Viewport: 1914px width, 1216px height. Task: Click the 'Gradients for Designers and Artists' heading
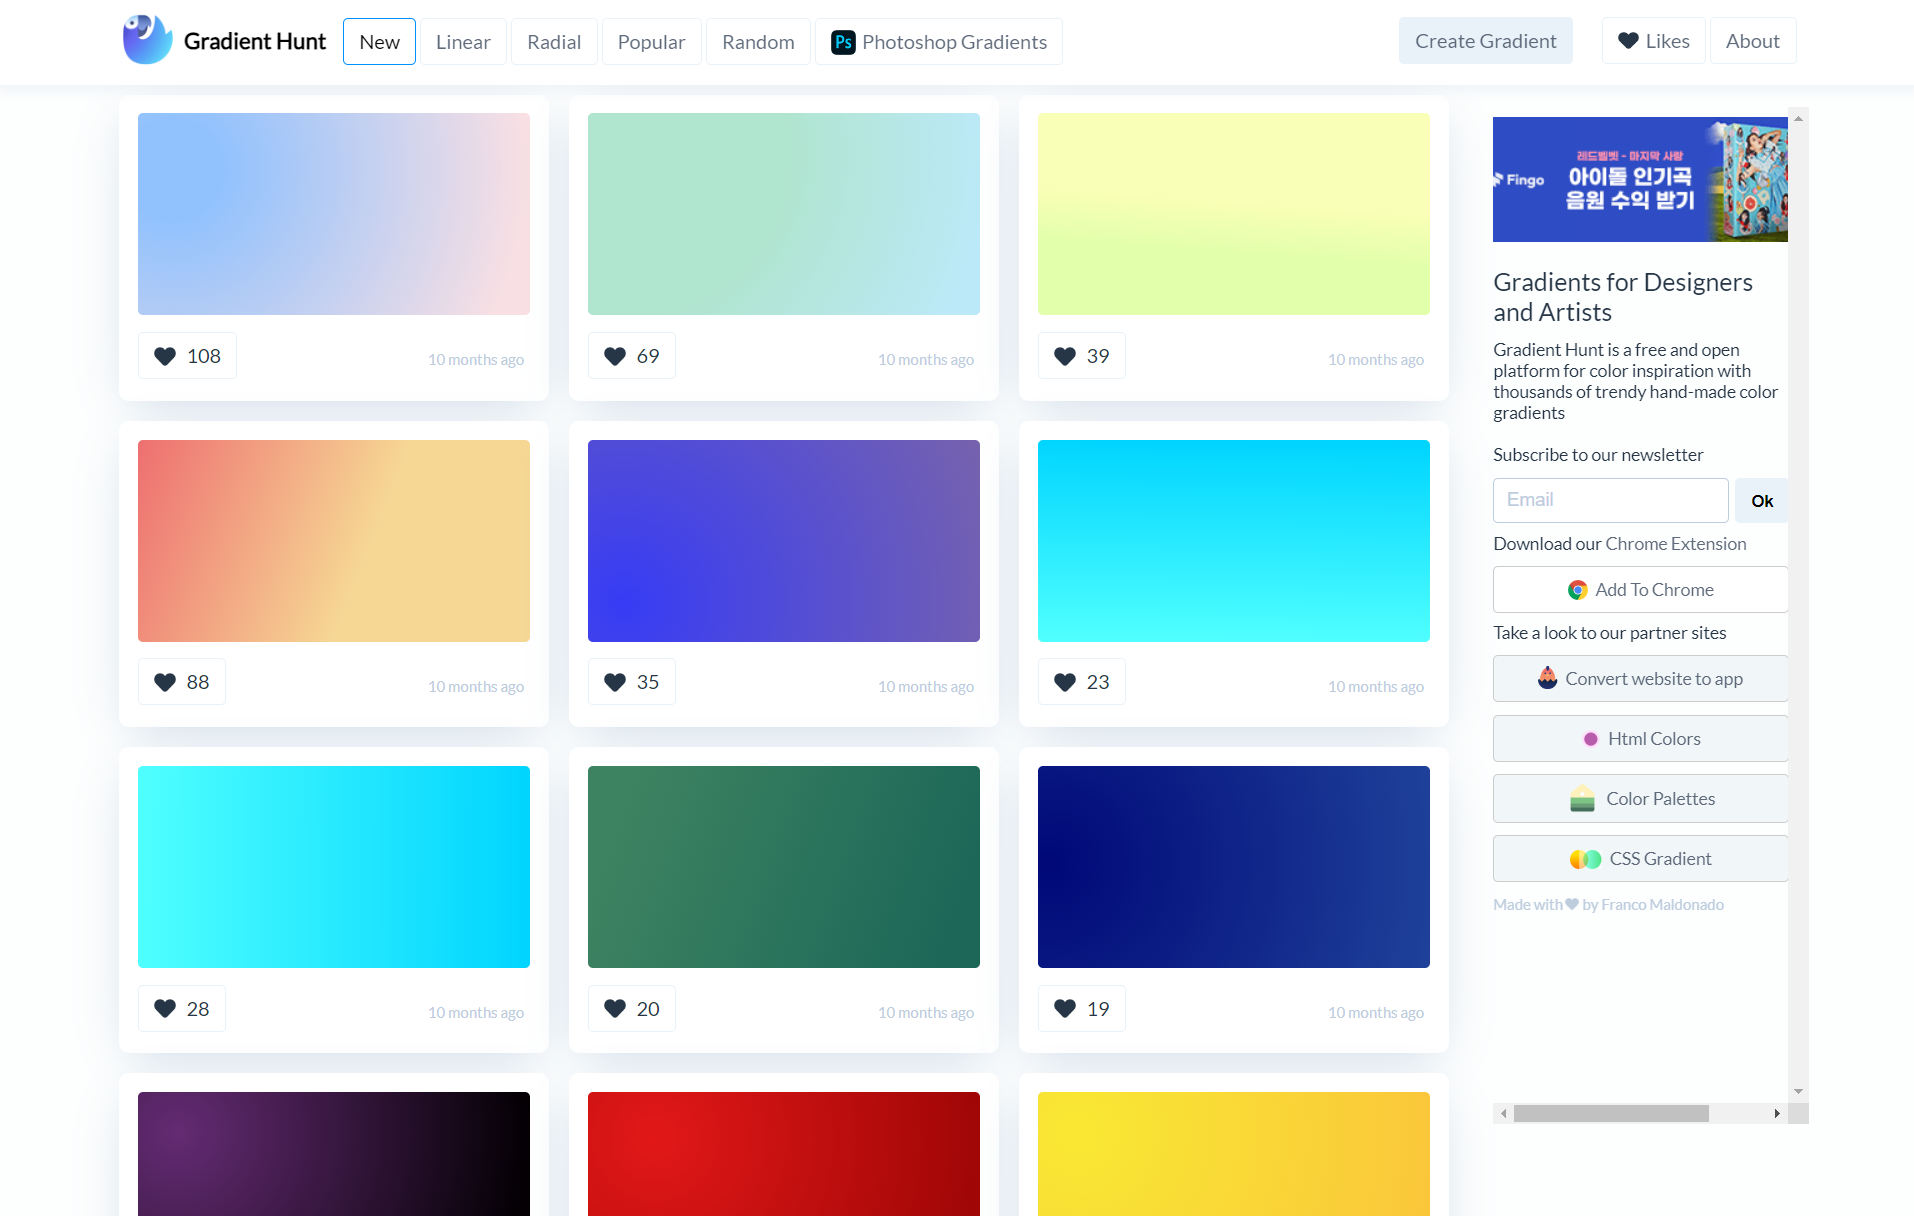1623,297
